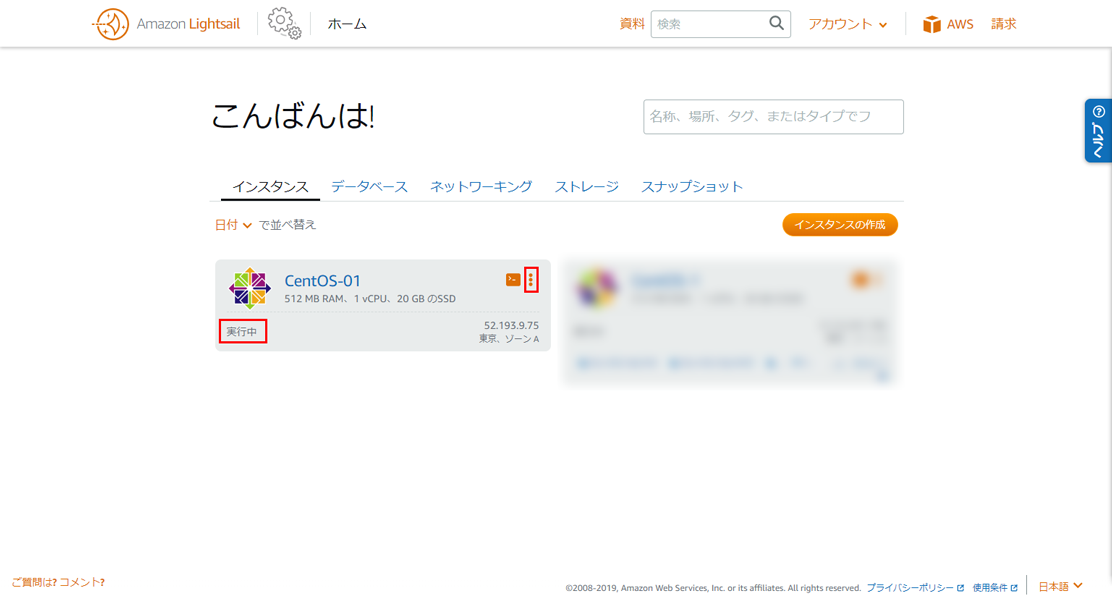This screenshot has width=1112, height=600.
Task: Open the blue ヘルプ help side tab
Action: pyautogui.click(x=1098, y=130)
